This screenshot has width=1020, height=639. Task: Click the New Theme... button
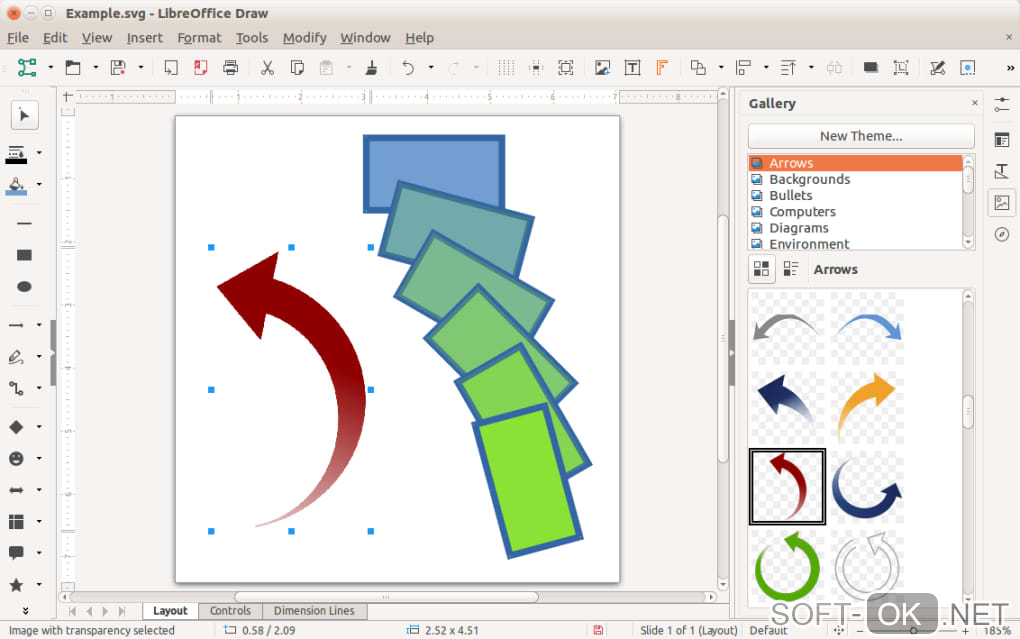pos(861,136)
